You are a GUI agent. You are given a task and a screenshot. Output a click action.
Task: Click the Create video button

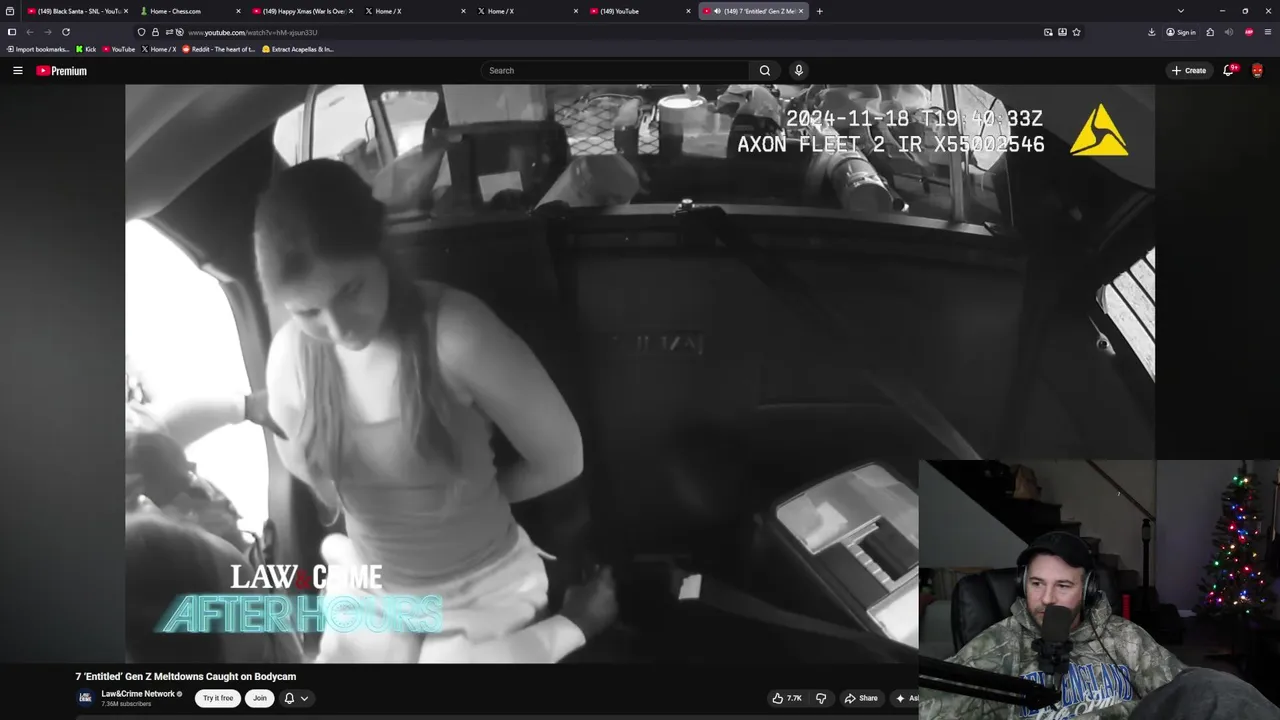[x=1189, y=70]
